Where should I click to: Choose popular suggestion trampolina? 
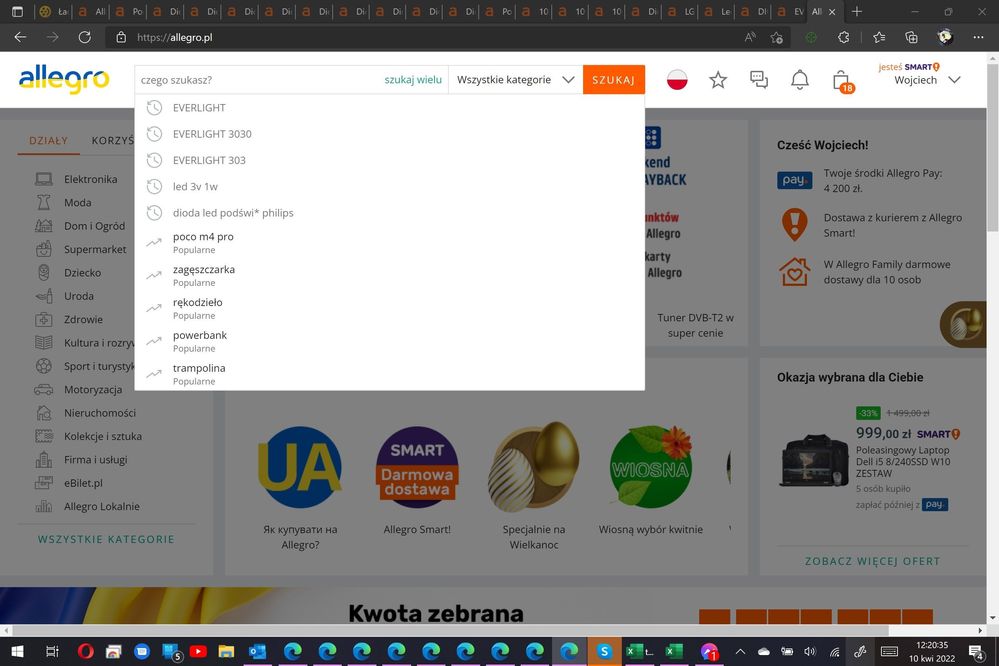(389, 374)
